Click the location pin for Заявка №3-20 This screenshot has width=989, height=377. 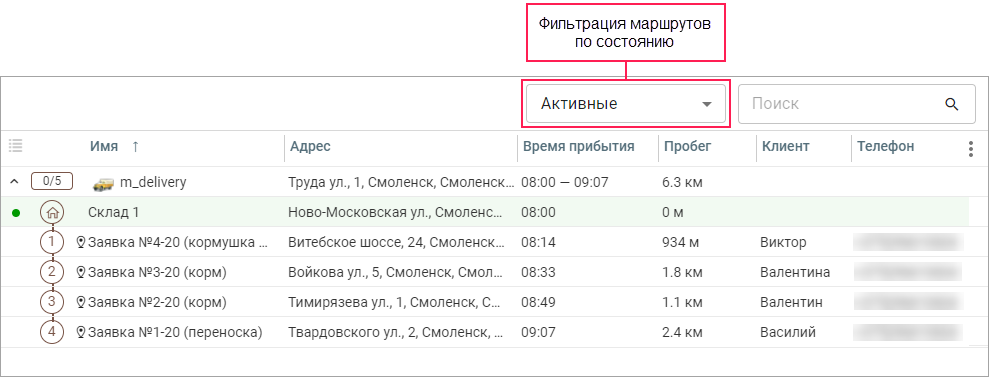pyautogui.click(x=81, y=272)
